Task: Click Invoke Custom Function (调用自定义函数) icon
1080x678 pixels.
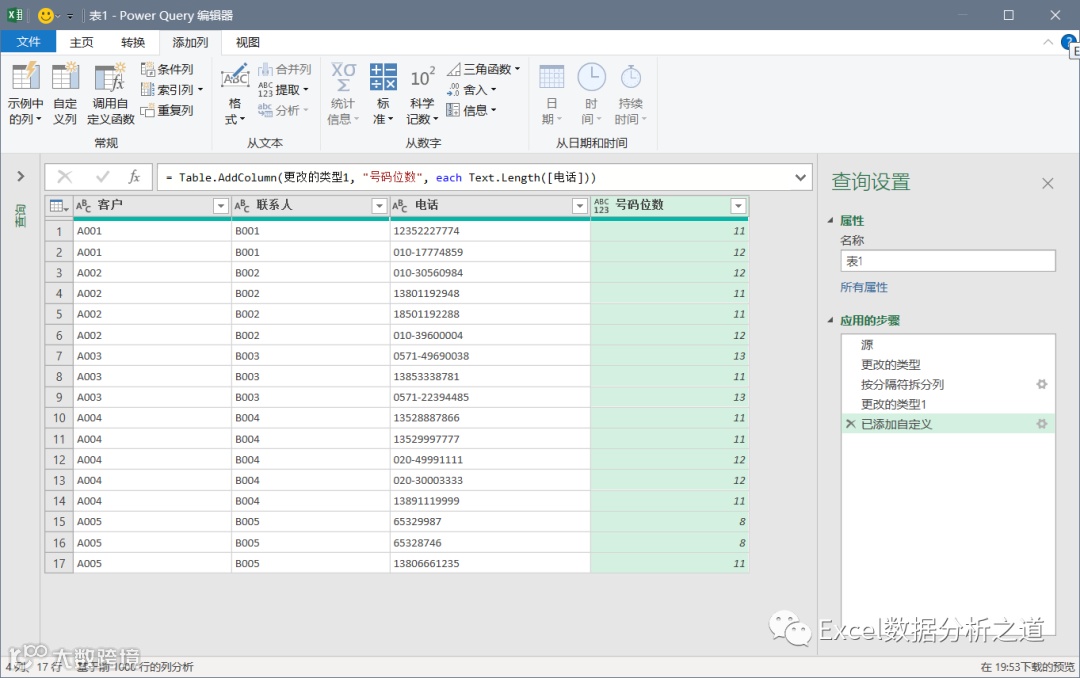Action: tap(110, 76)
